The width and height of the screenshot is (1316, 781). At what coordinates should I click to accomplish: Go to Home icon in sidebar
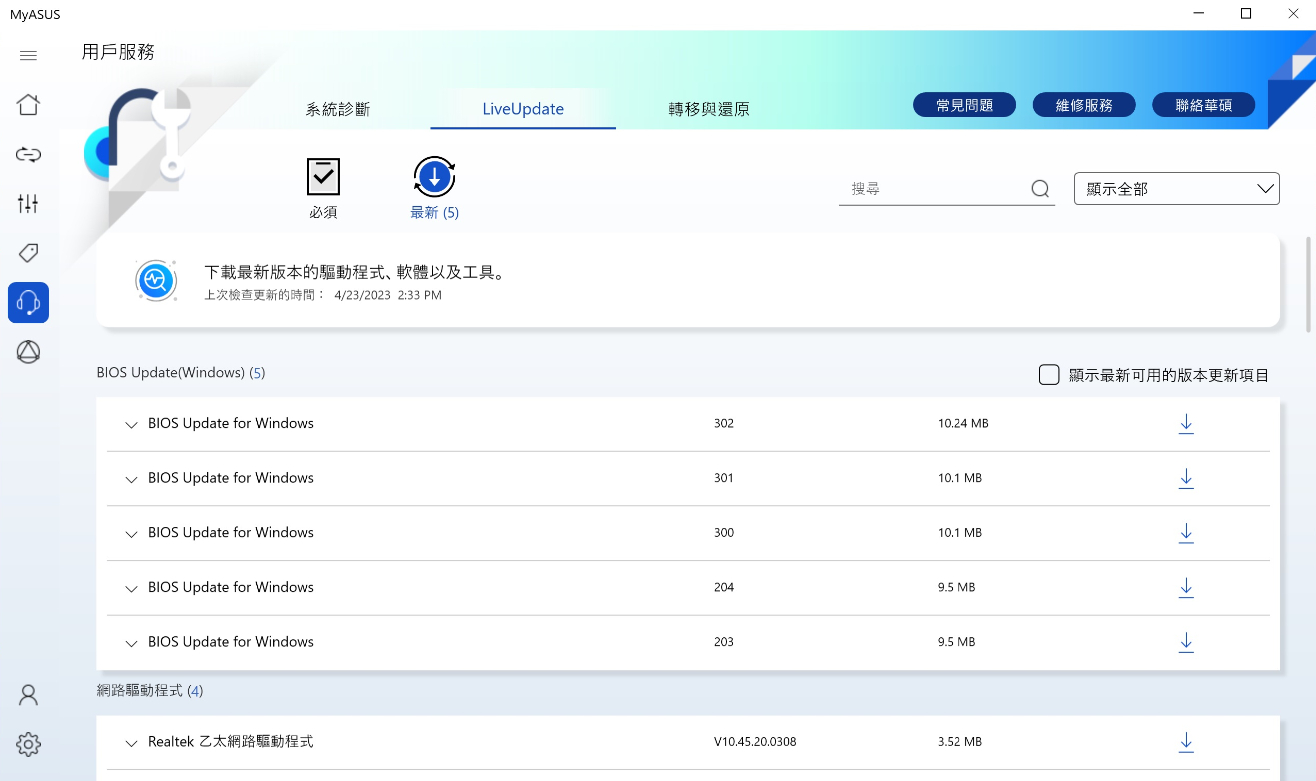[x=28, y=104]
